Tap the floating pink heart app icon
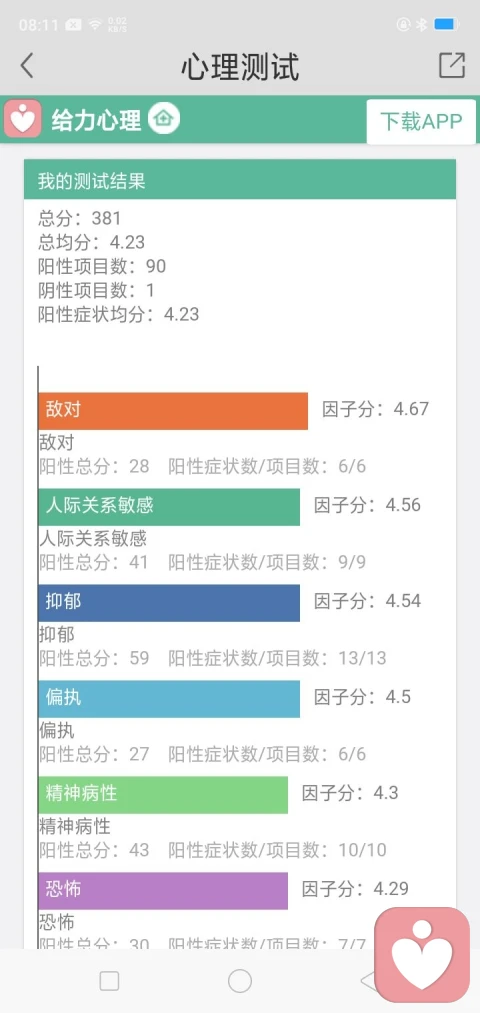 point(422,955)
